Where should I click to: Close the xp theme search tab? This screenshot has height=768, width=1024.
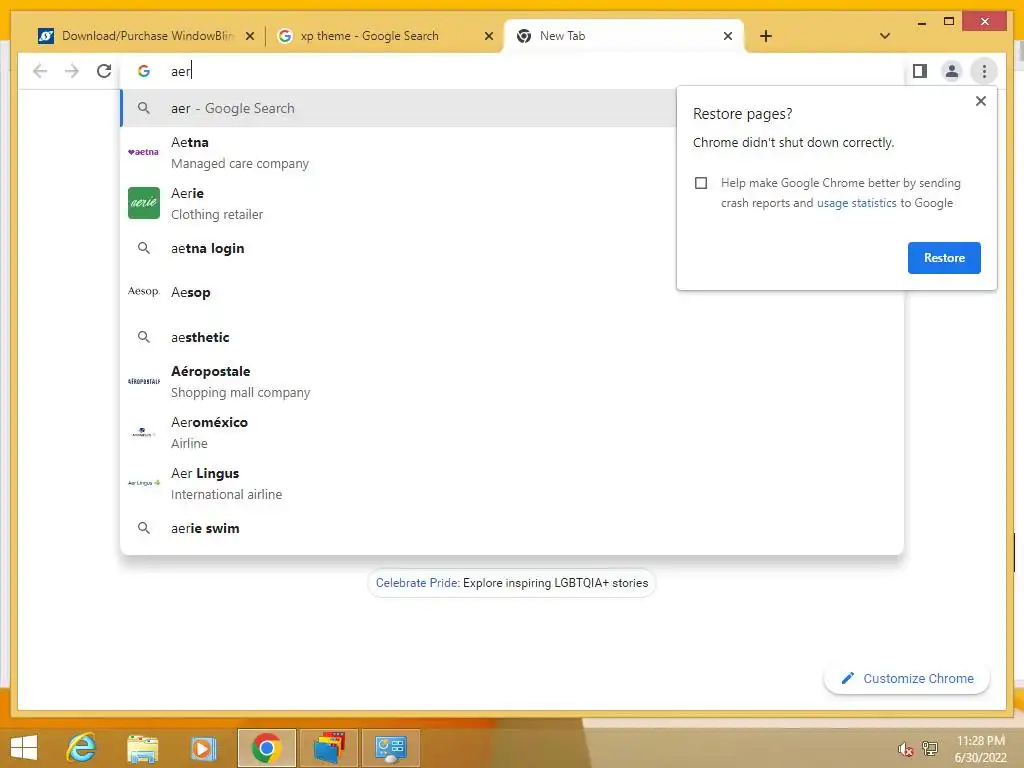[x=488, y=36]
